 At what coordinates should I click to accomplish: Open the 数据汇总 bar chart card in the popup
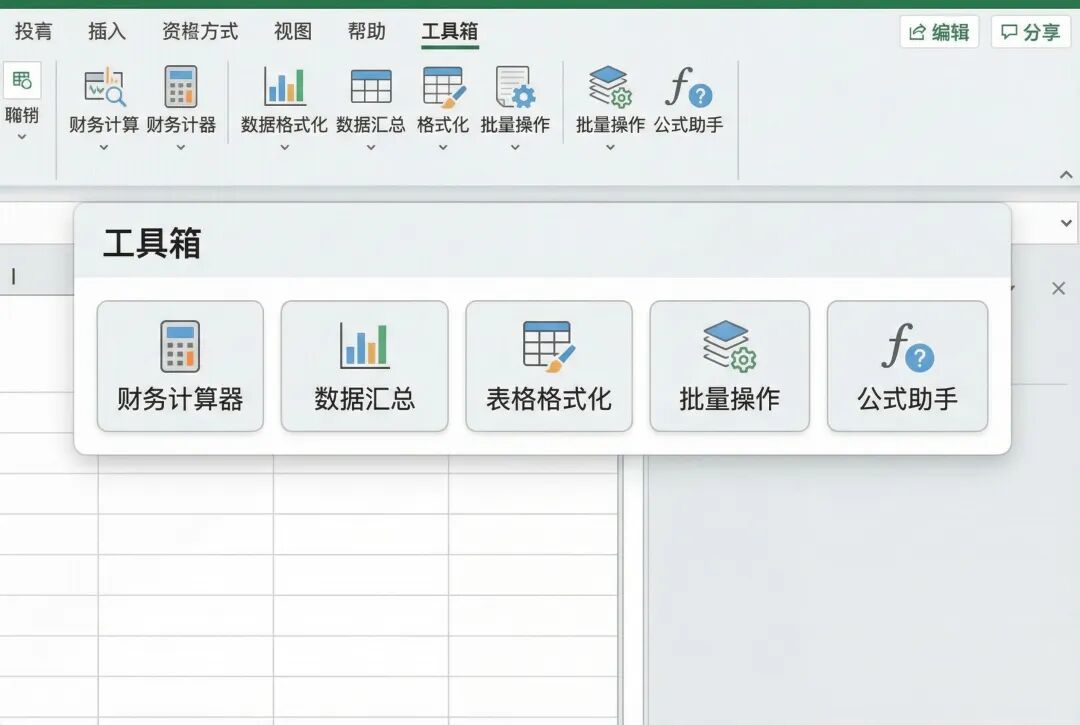pyautogui.click(x=364, y=366)
